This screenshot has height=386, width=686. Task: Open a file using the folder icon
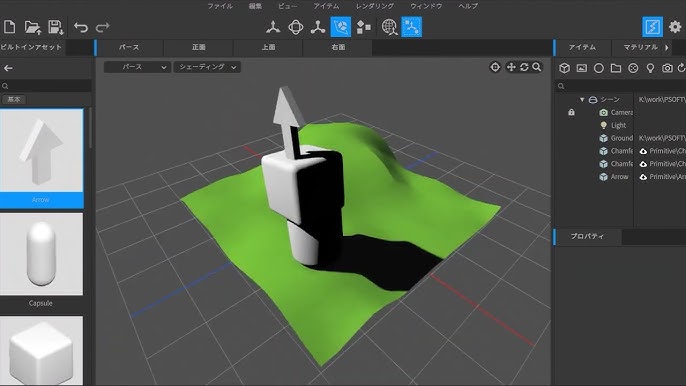pyautogui.click(x=32, y=27)
